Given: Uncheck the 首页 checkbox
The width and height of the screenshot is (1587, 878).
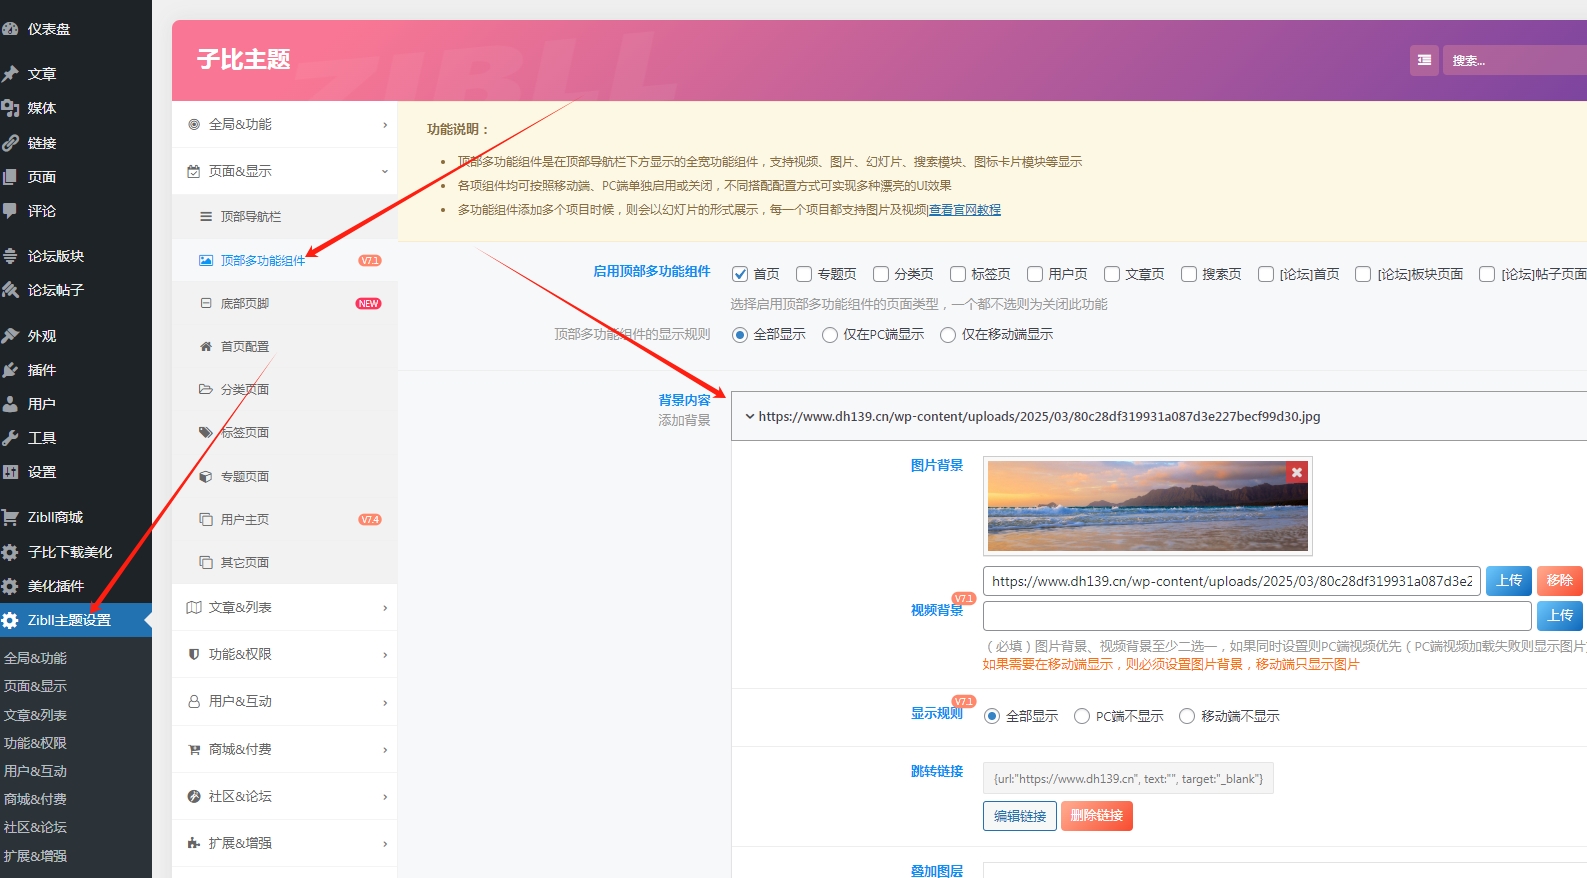Looking at the screenshot, I should click(740, 274).
